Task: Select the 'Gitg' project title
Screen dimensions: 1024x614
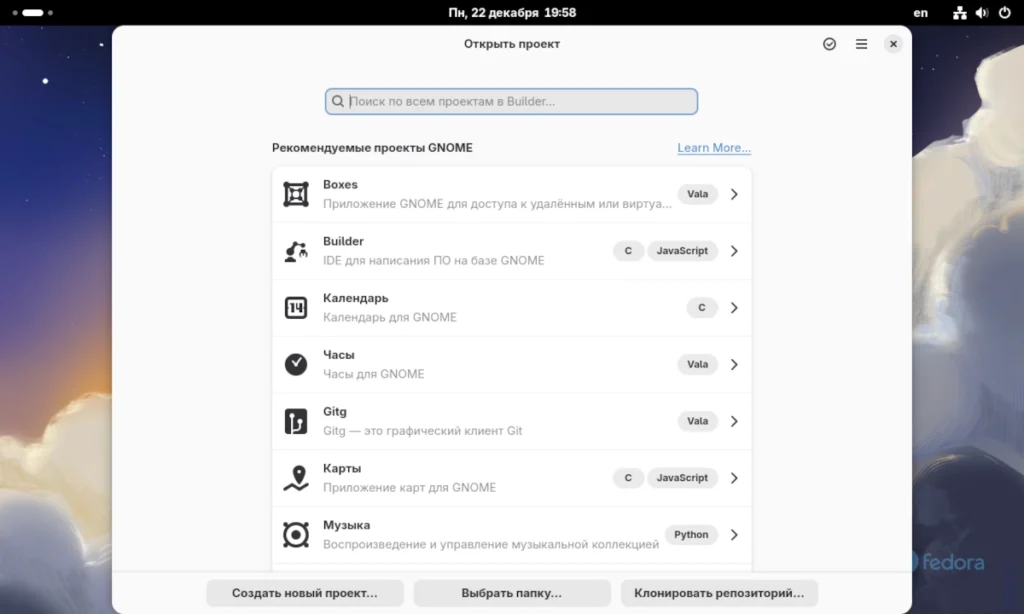Action: coord(334,412)
